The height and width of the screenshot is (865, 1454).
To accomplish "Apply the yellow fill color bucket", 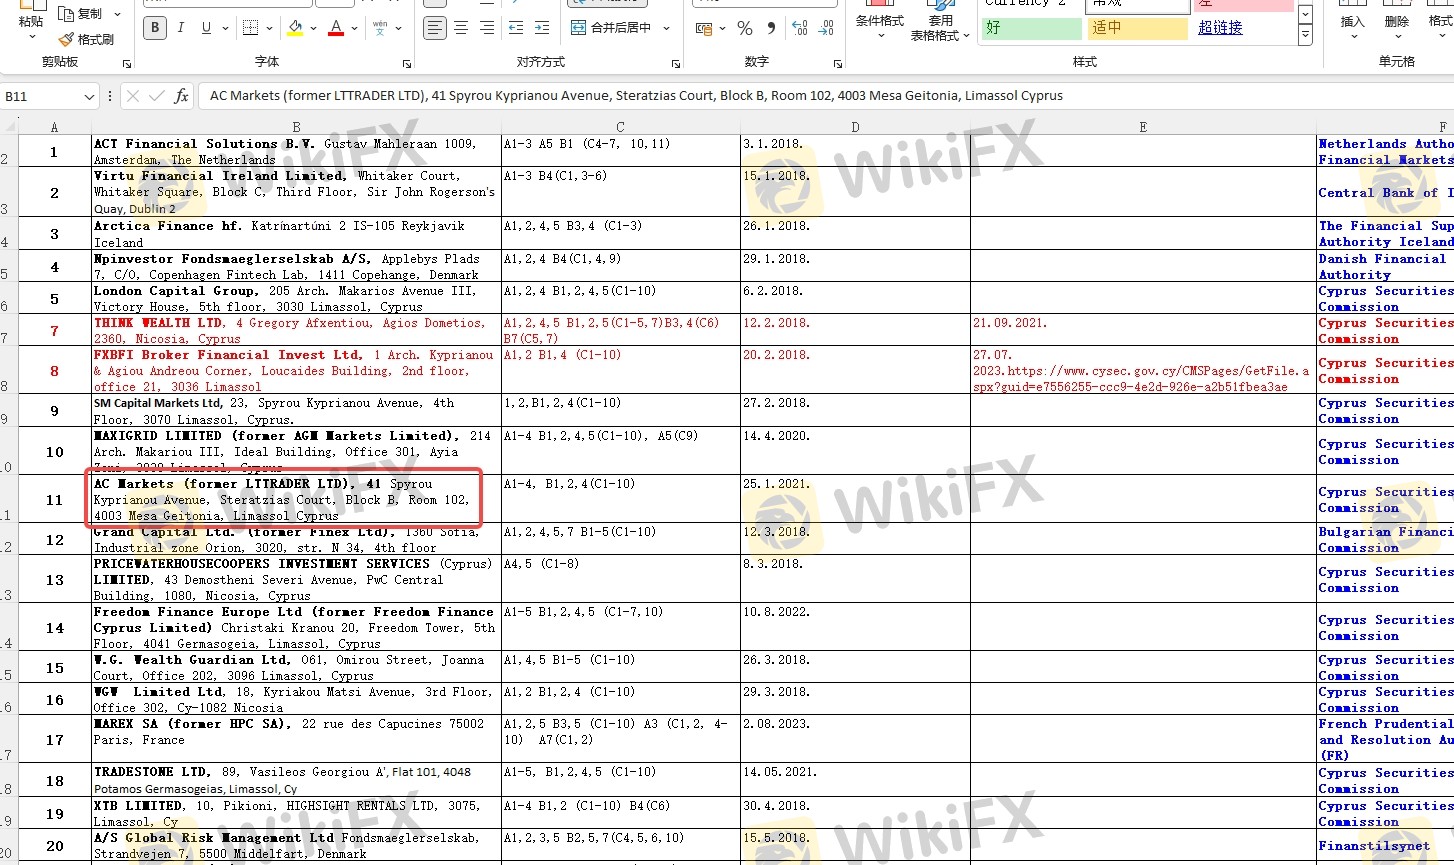I will click(295, 28).
